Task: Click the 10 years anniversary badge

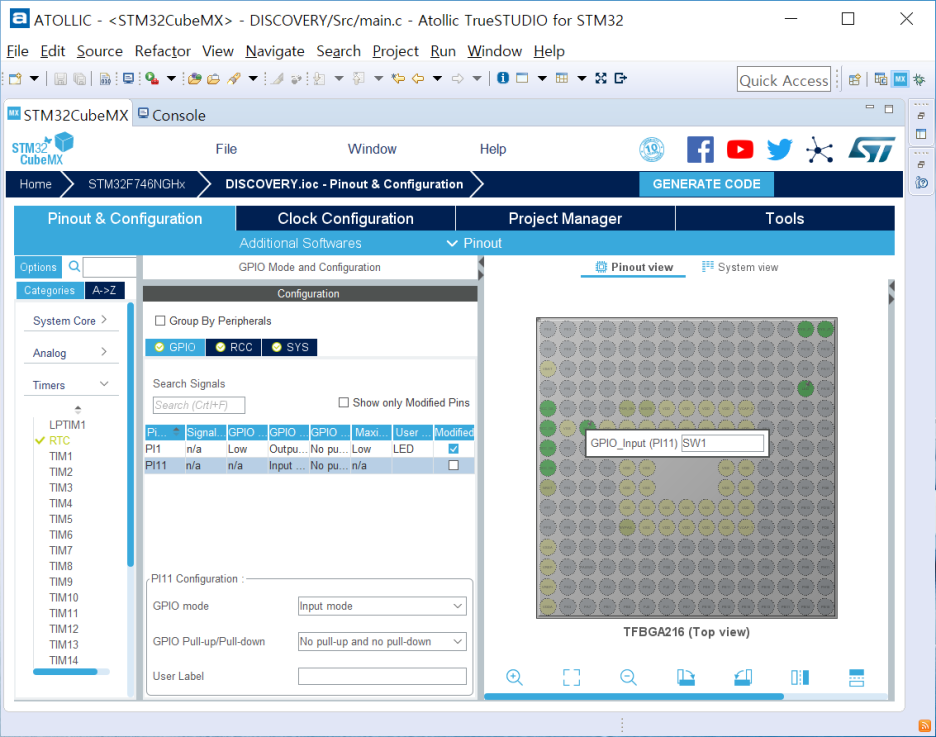Action: coord(651,149)
